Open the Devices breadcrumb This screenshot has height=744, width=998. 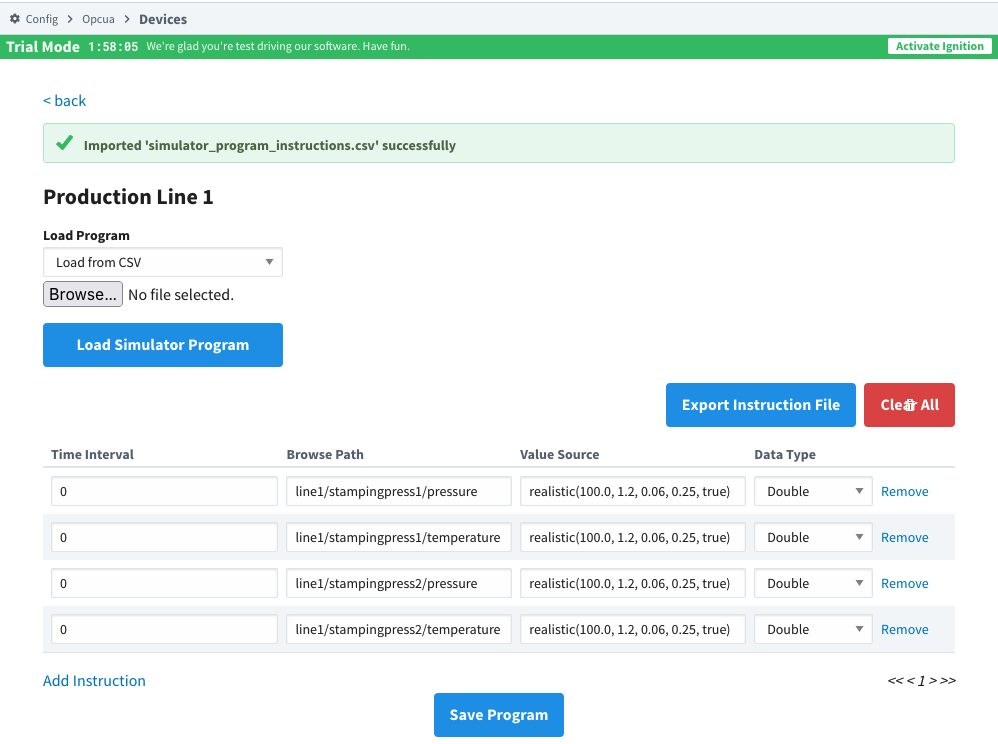click(163, 19)
